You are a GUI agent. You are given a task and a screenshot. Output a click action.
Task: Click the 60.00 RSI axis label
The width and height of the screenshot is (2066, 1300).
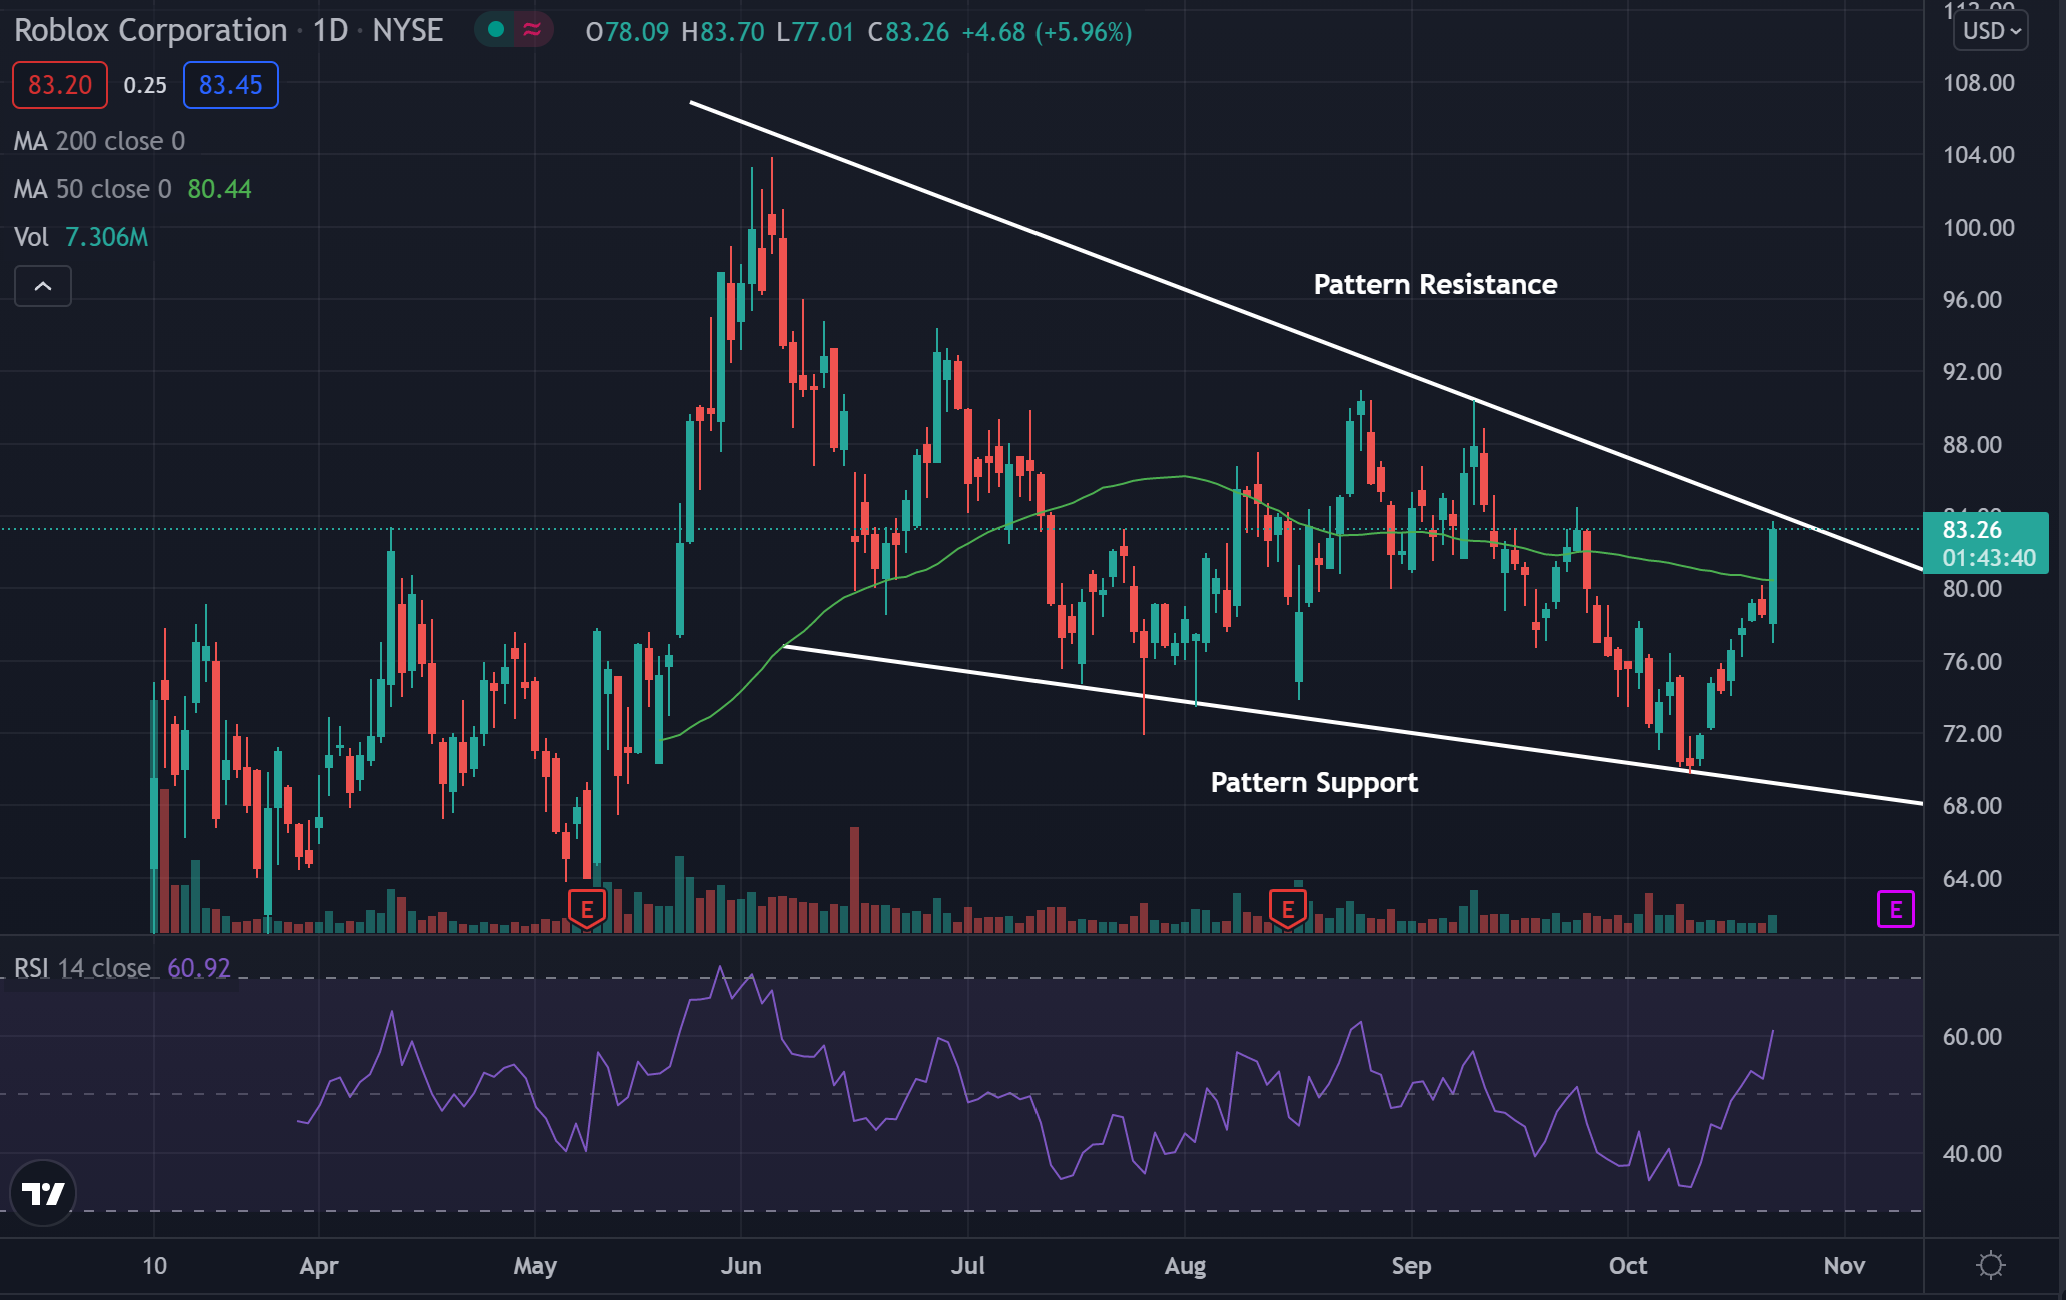coord(1972,1036)
